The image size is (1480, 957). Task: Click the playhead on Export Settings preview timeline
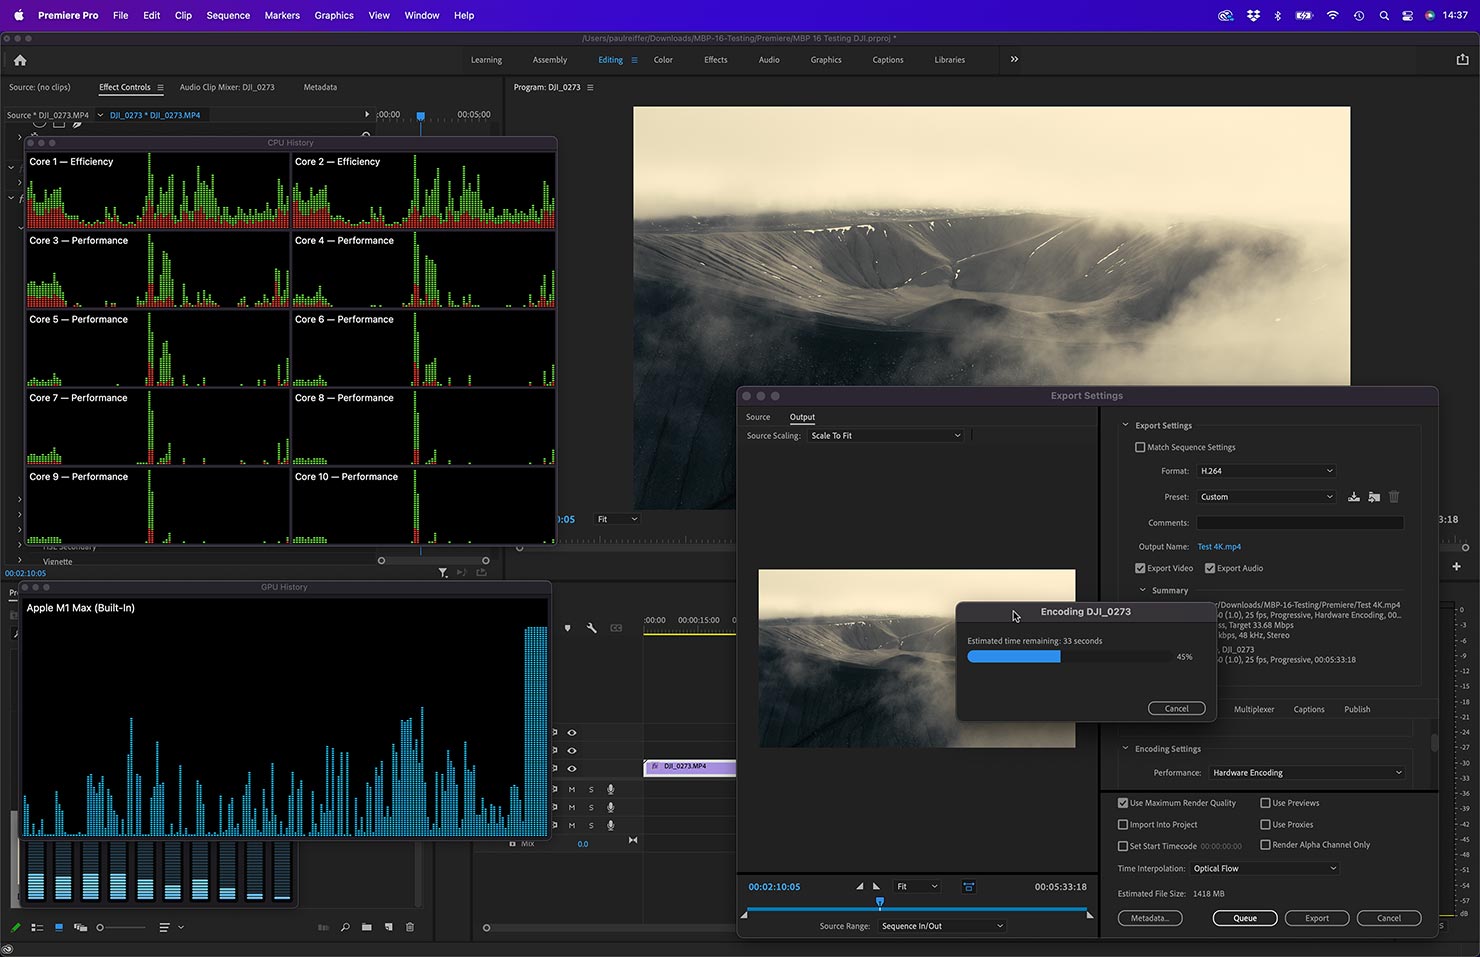click(880, 903)
